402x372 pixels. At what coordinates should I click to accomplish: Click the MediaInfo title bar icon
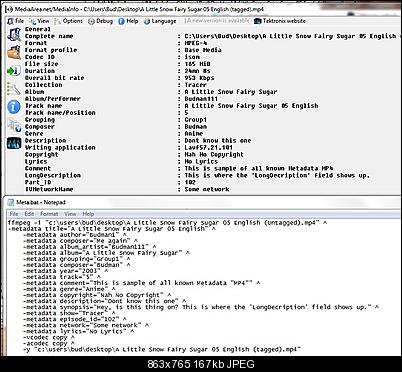click(x=9, y=9)
